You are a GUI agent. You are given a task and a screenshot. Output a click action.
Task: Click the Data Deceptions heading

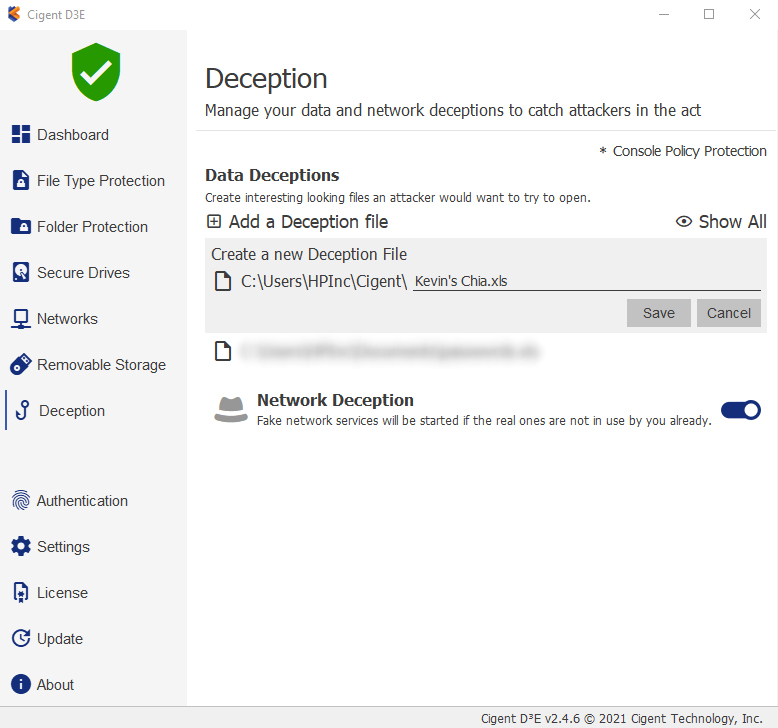tap(272, 175)
